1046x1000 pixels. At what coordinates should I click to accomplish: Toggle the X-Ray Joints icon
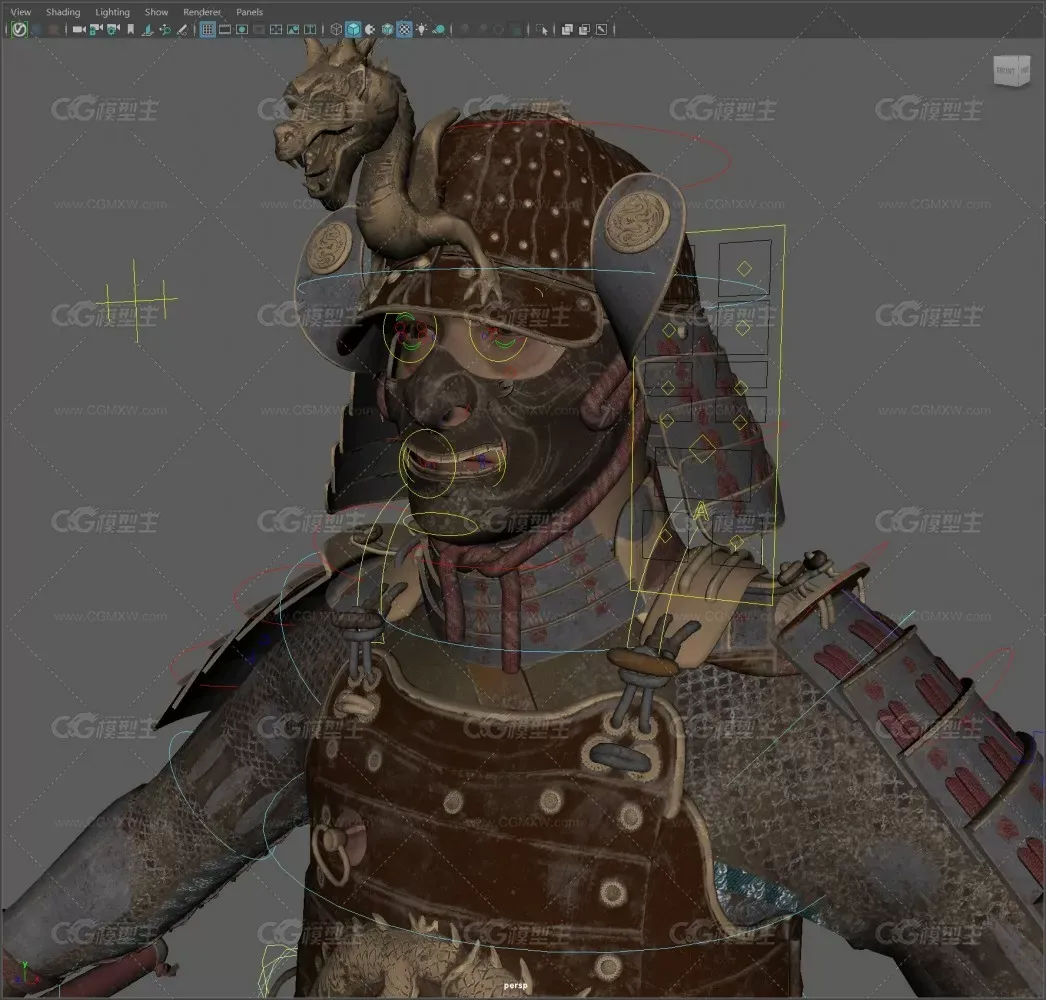pyautogui.click(x=601, y=29)
